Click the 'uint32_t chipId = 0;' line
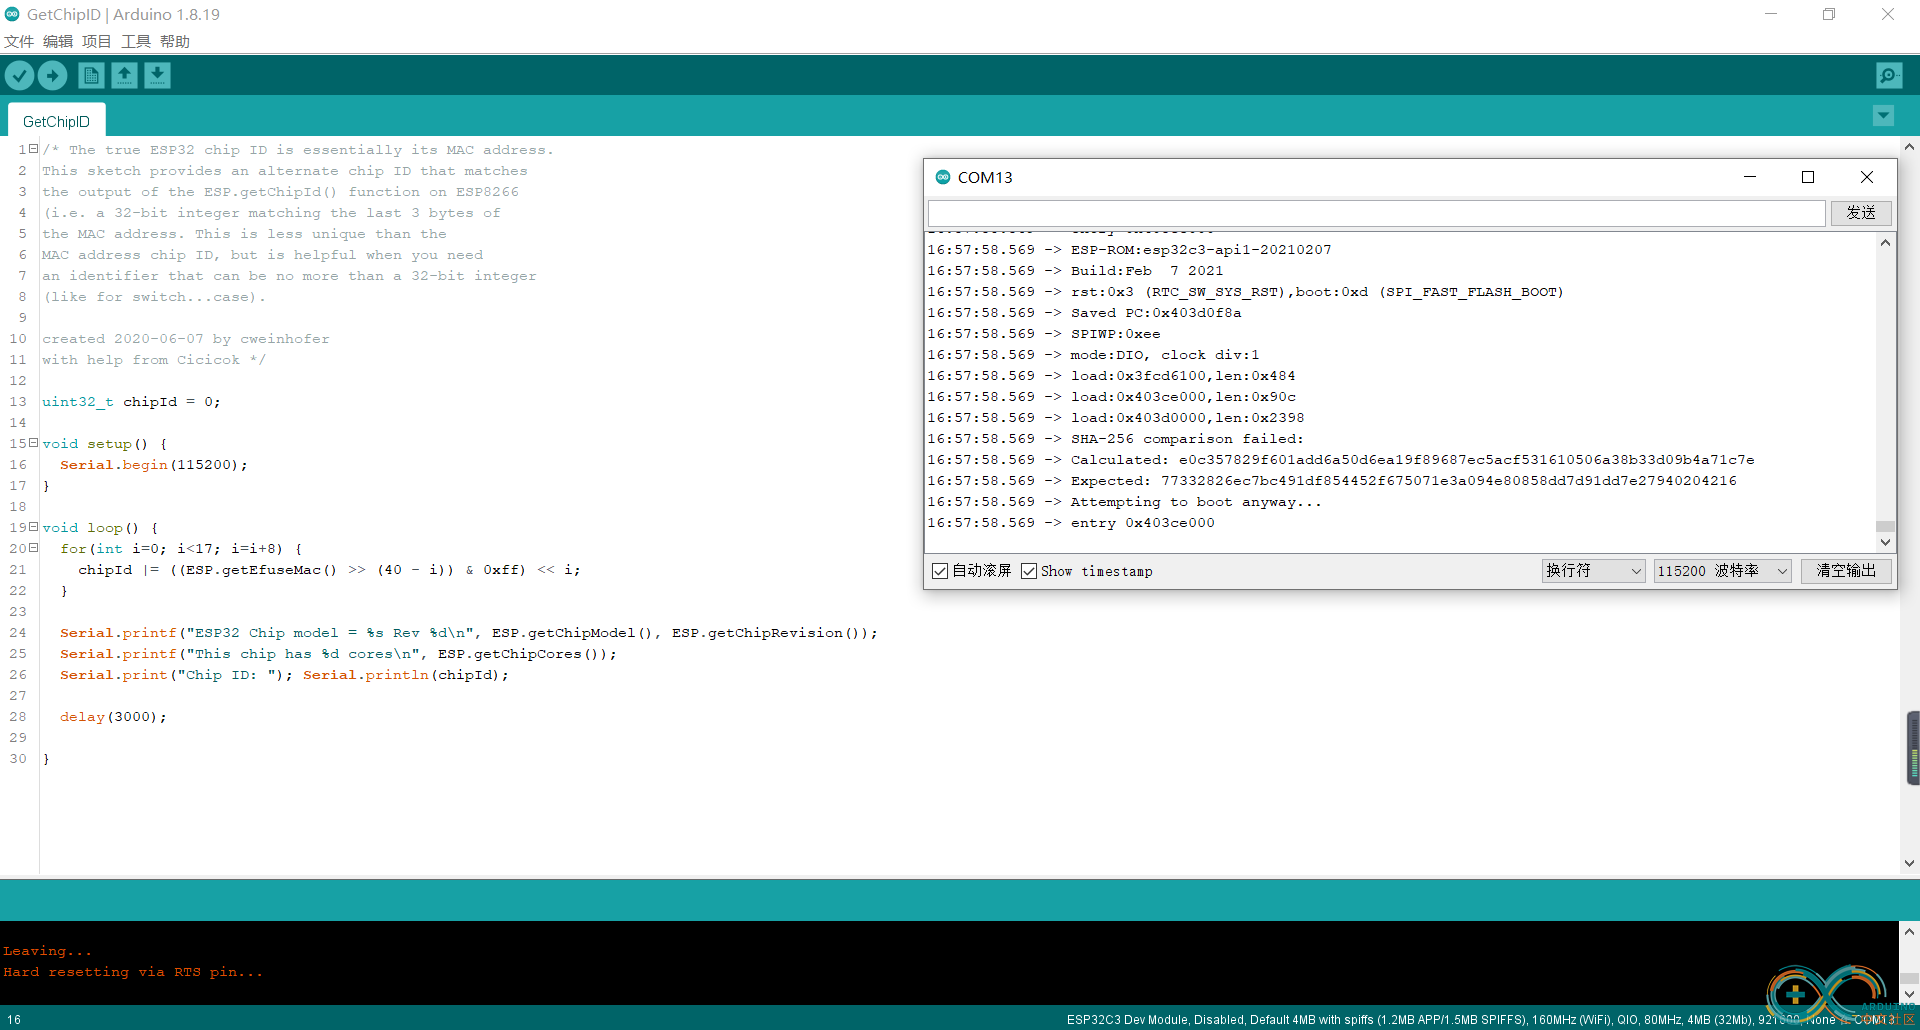The image size is (1920, 1030). [x=131, y=402]
